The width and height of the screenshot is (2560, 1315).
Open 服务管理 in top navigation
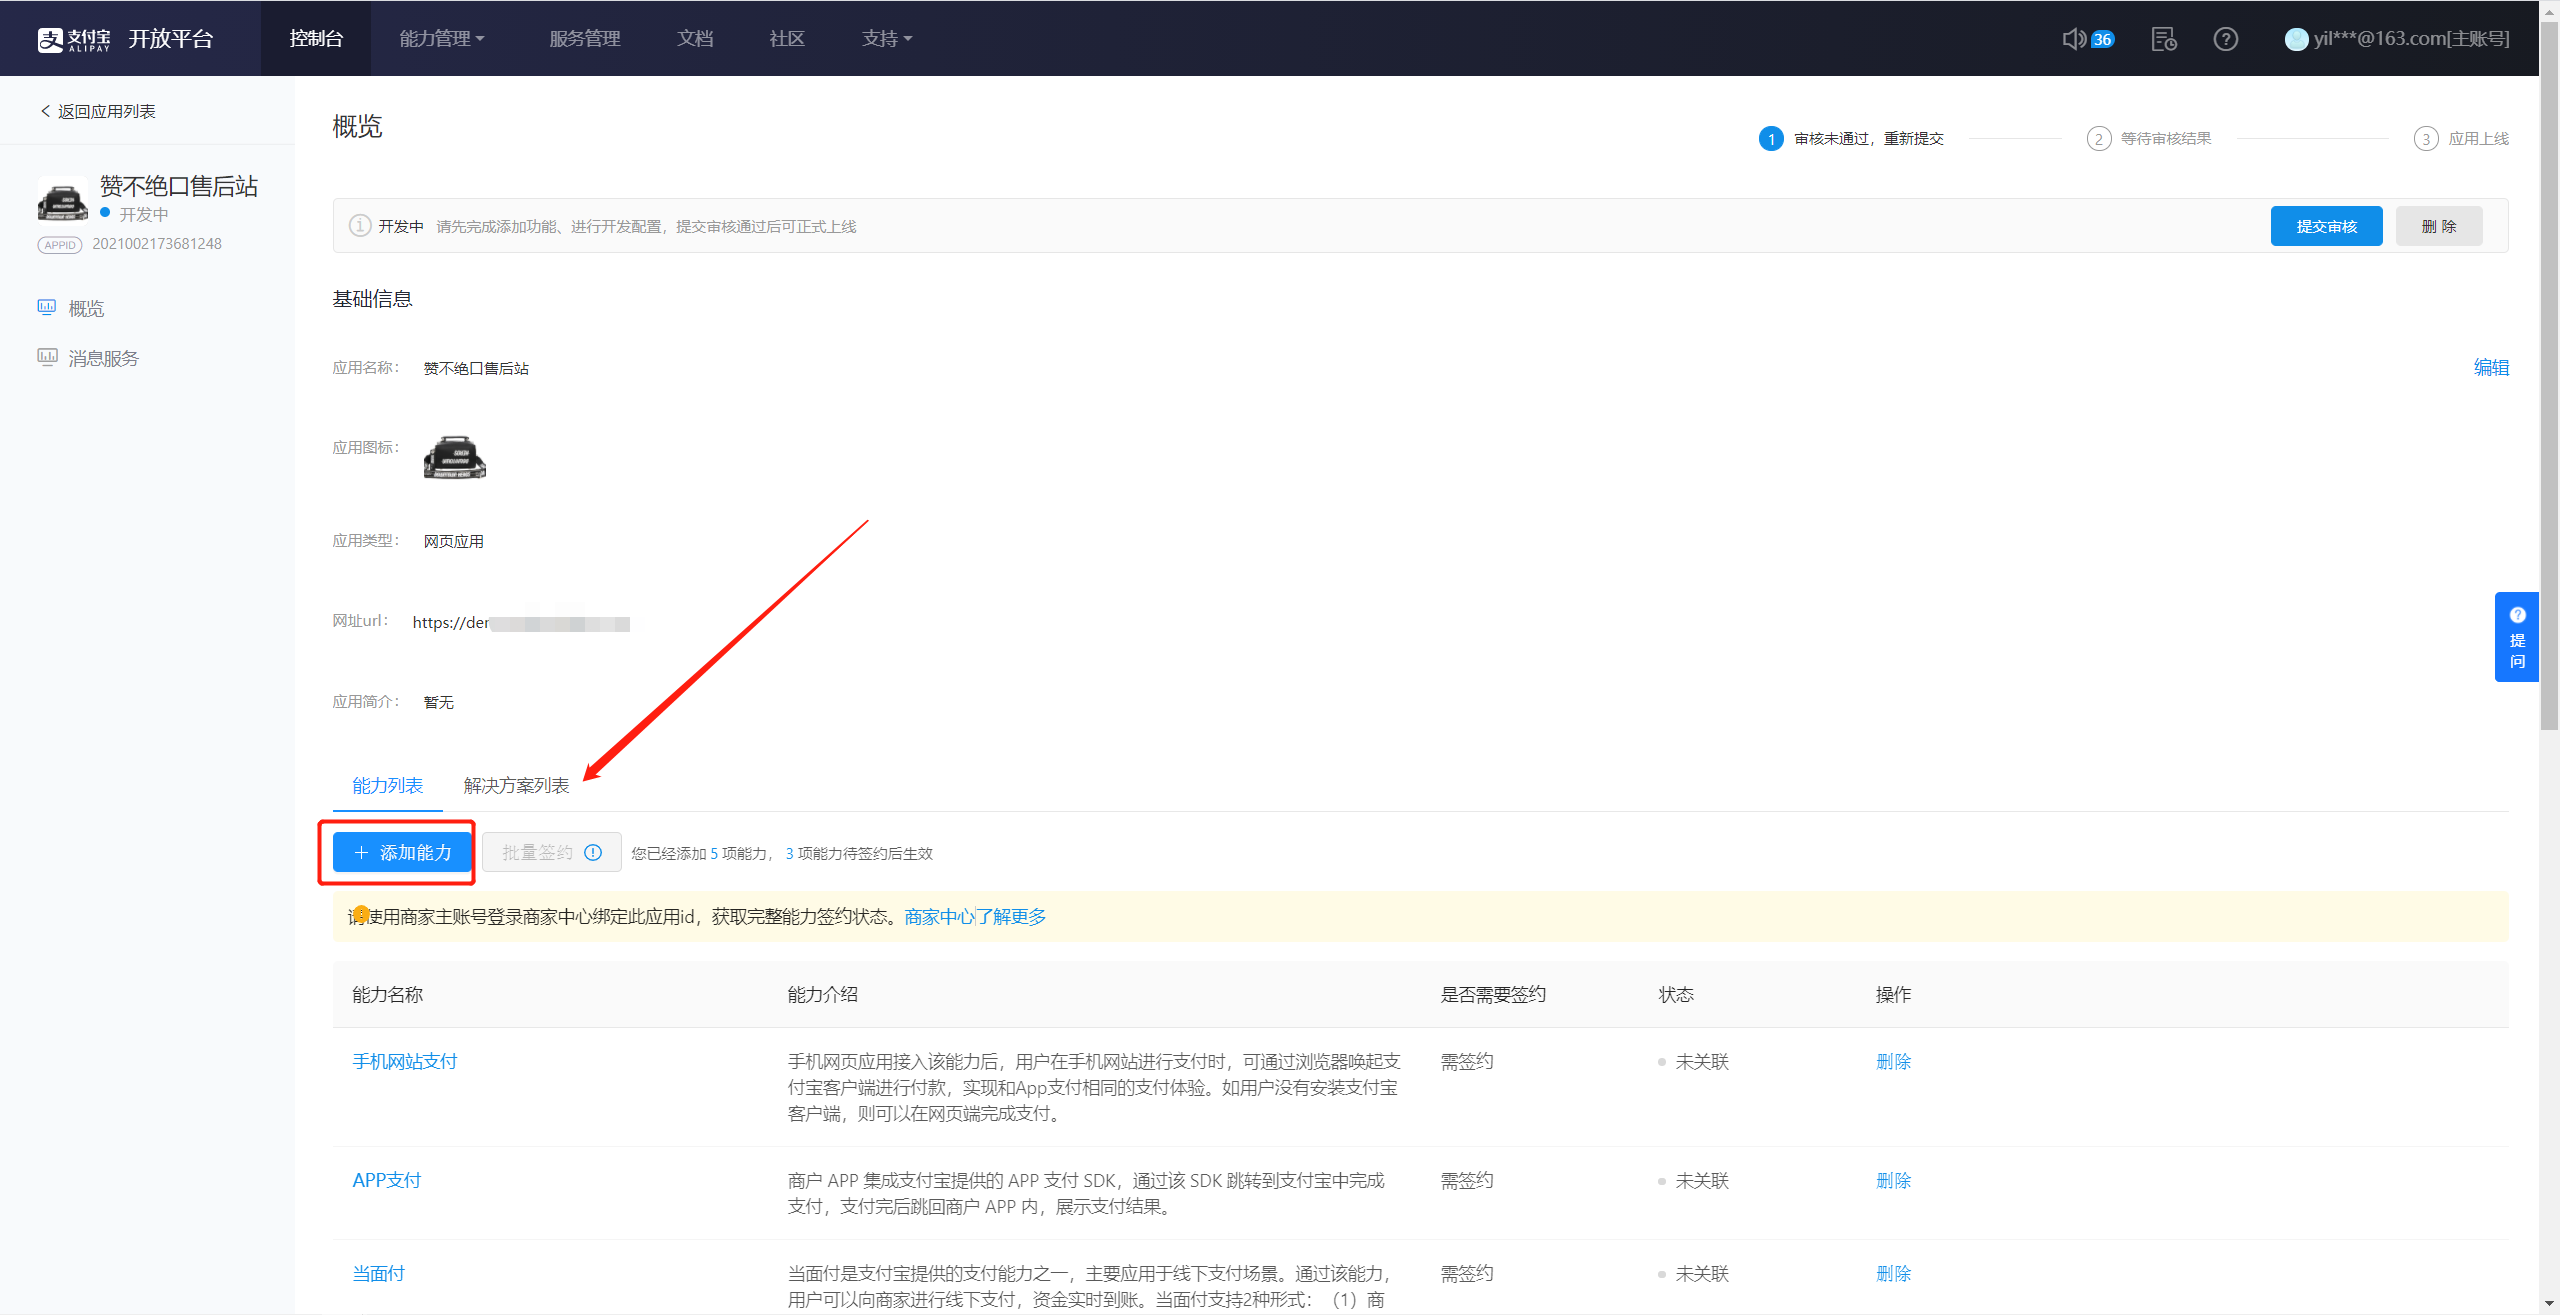coord(584,39)
